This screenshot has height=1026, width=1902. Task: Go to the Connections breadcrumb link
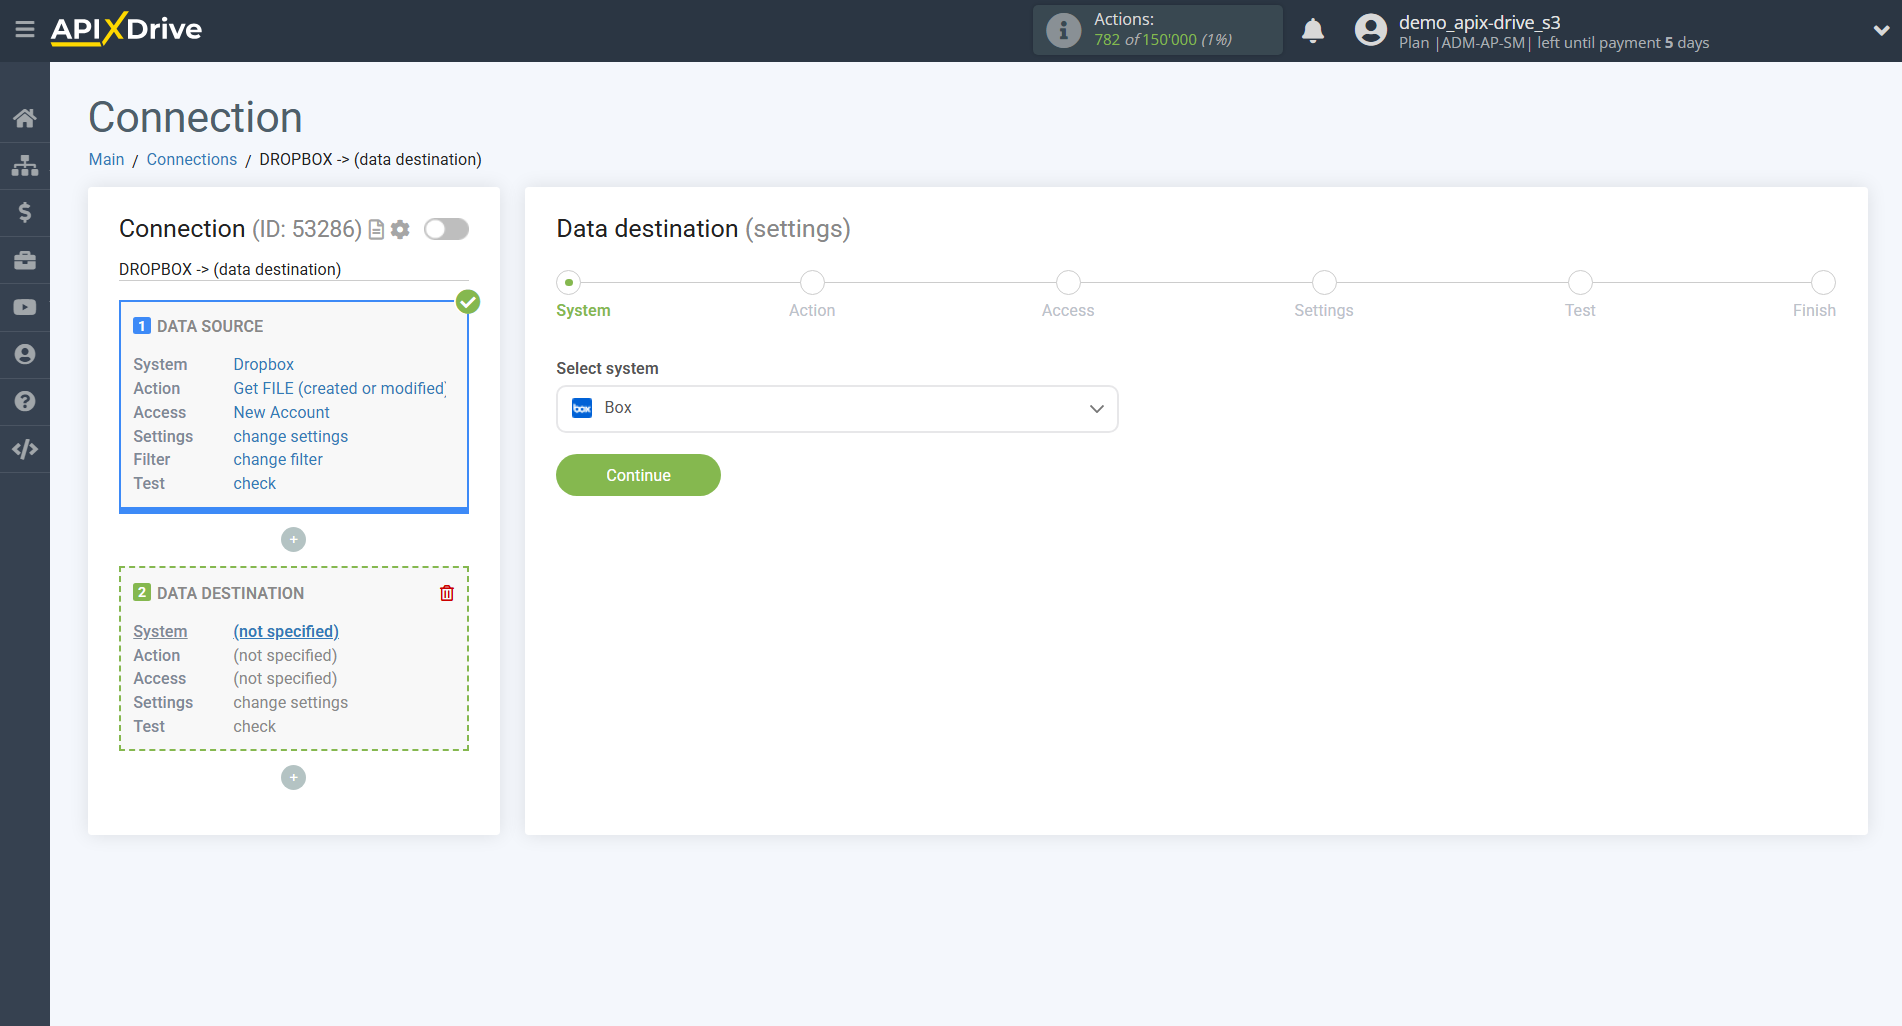191,159
